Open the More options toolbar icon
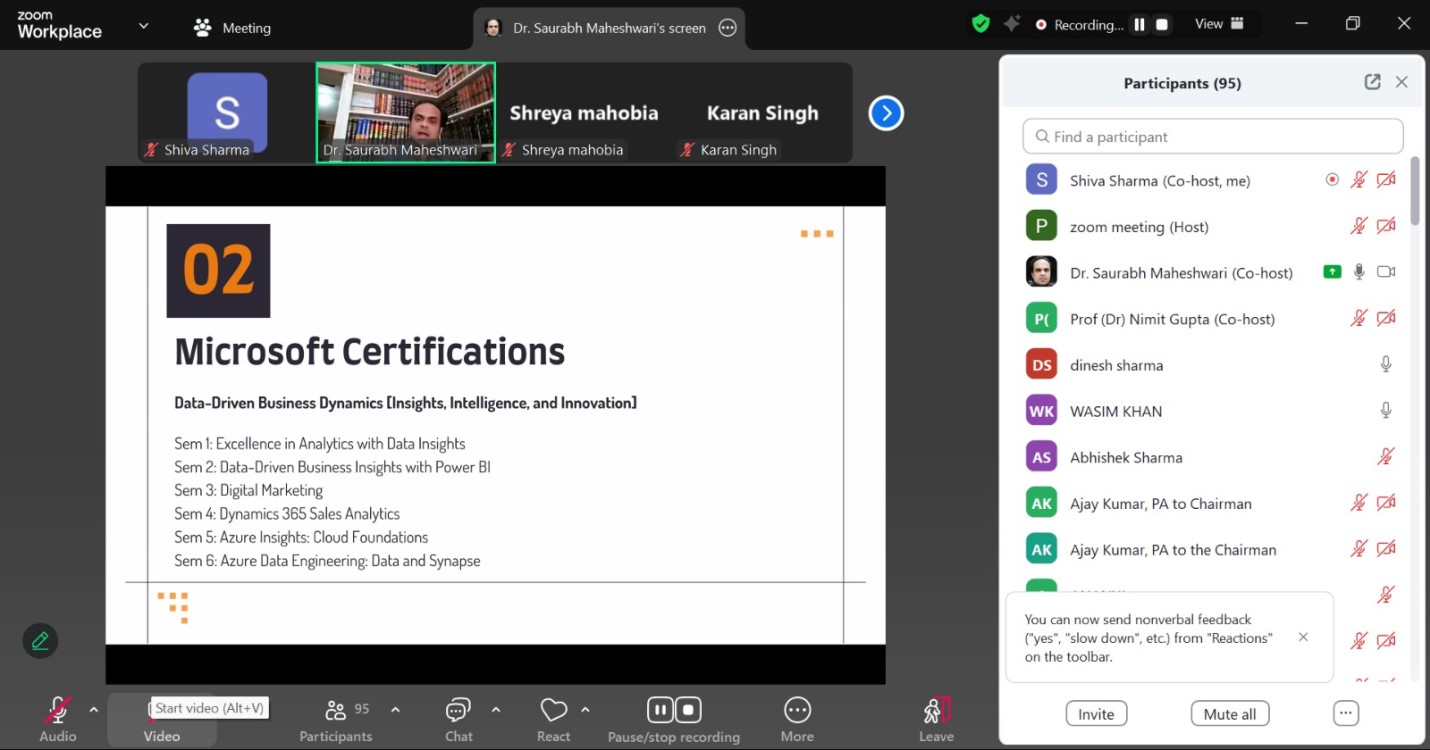This screenshot has height=750, width=1430. (x=797, y=711)
